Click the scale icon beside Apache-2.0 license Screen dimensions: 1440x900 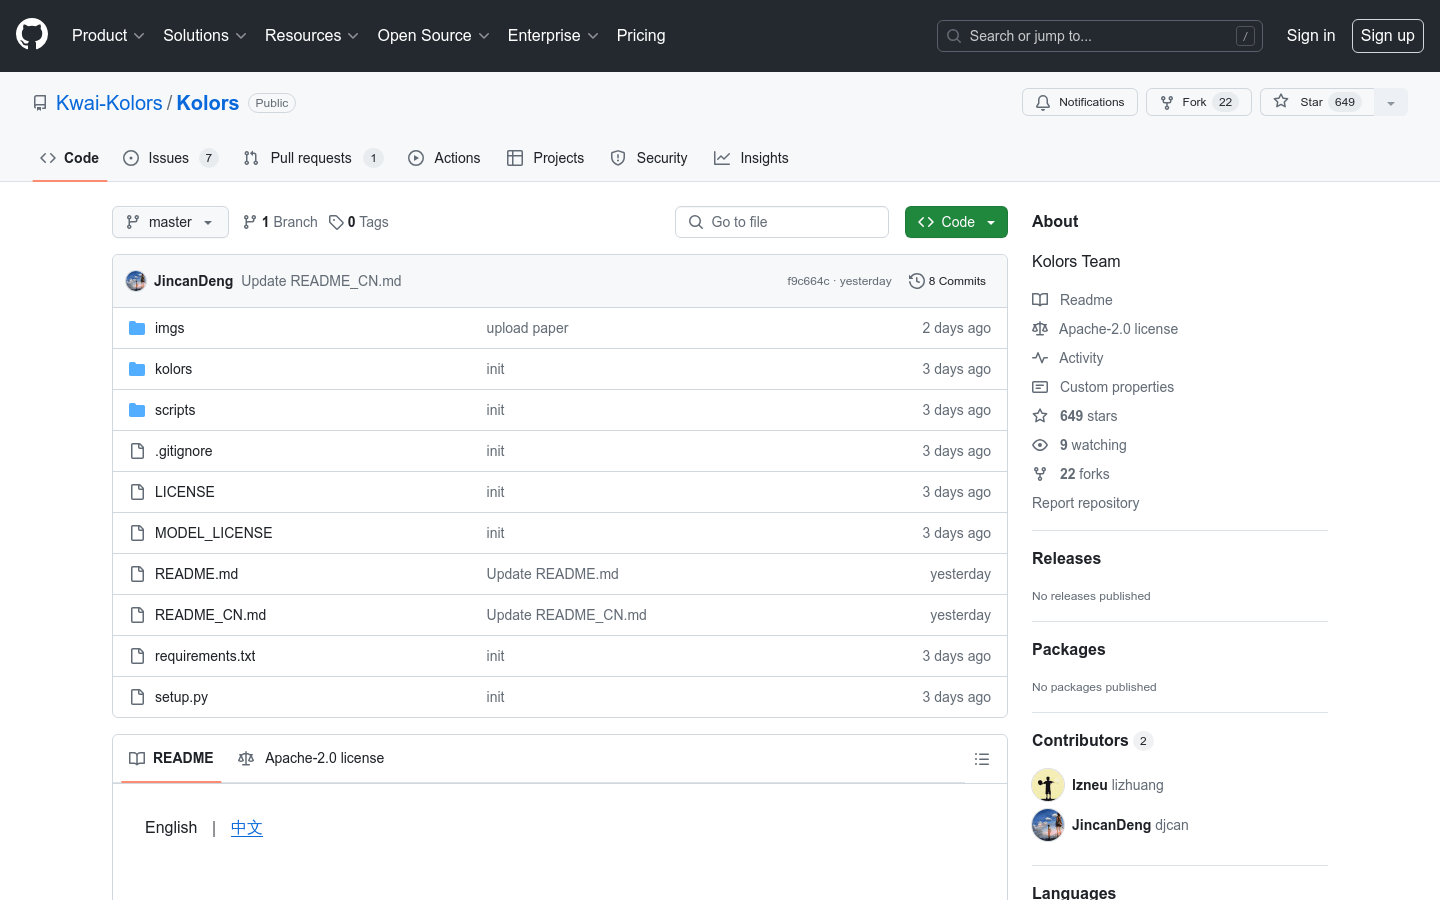point(1040,329)
